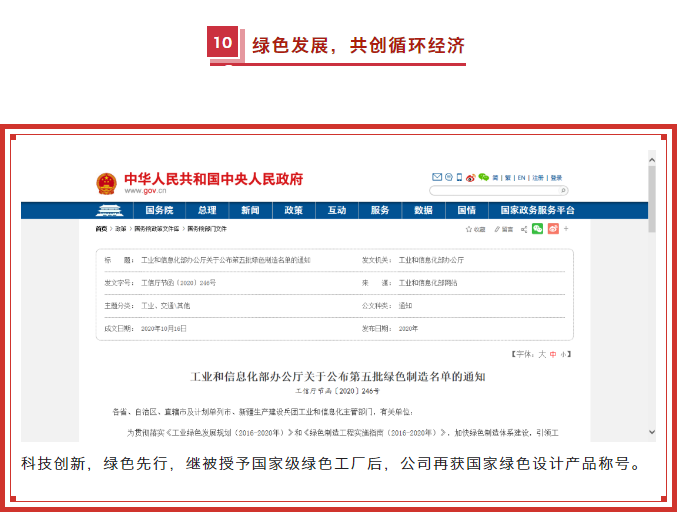678x513 pixels.
Task: Open the 国务院 menu item
Action: click(x=159, y=211)
